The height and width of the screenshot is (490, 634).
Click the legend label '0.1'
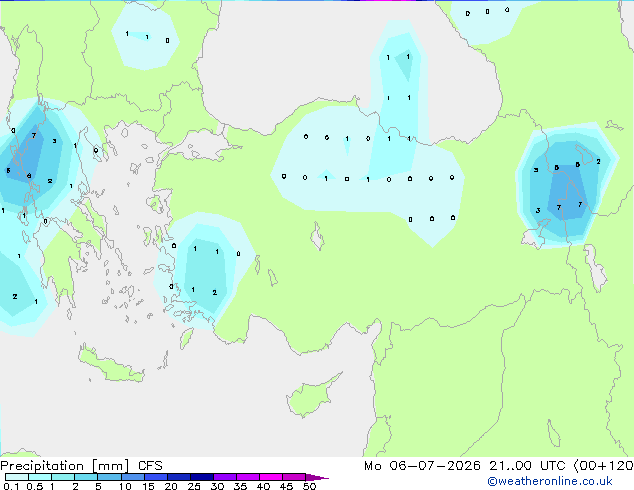11,486
